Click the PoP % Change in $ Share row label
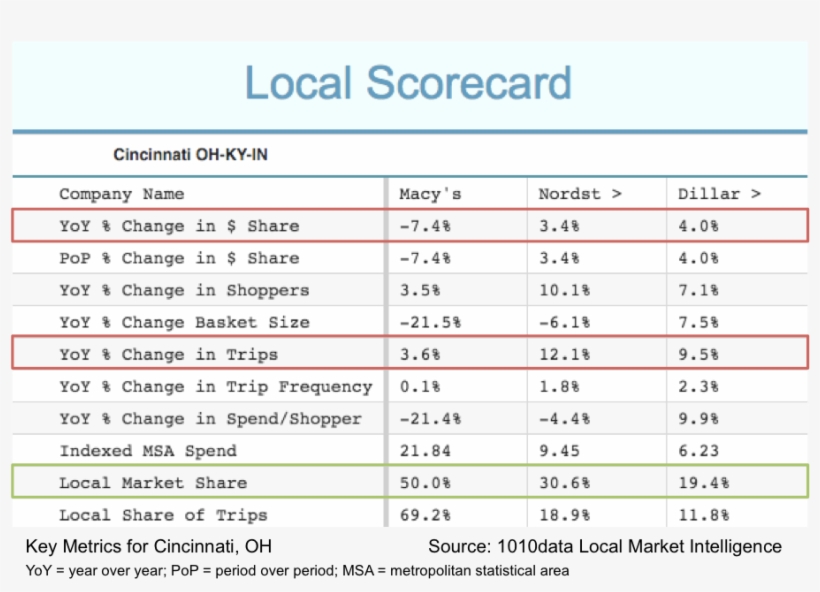This screenshot has height=592, width=820. click(179, 258)
